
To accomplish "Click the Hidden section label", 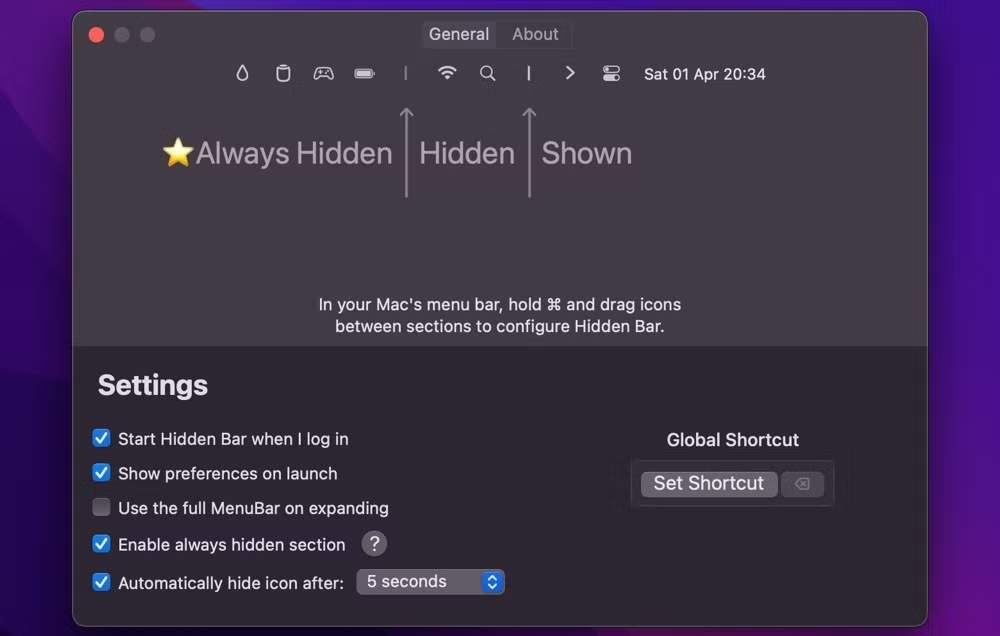I will click(x=467, y=153).
